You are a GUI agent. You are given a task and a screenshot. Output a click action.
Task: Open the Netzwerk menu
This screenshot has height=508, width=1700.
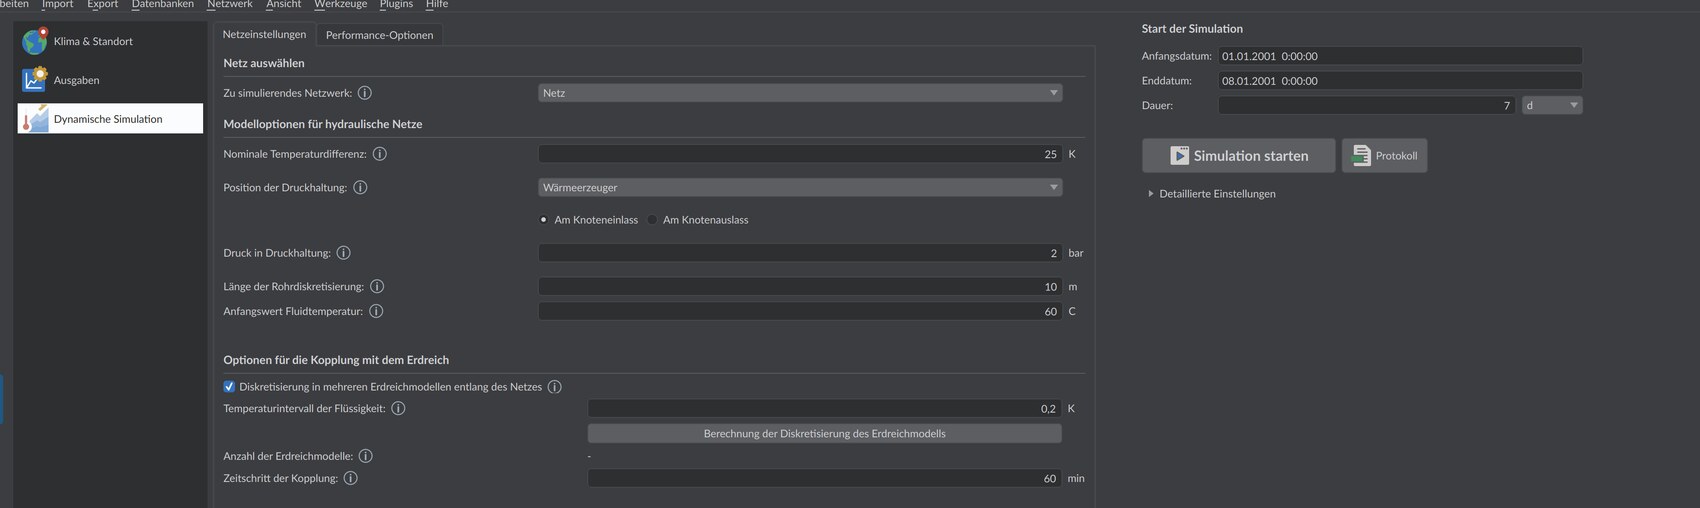tap(230, 4)
